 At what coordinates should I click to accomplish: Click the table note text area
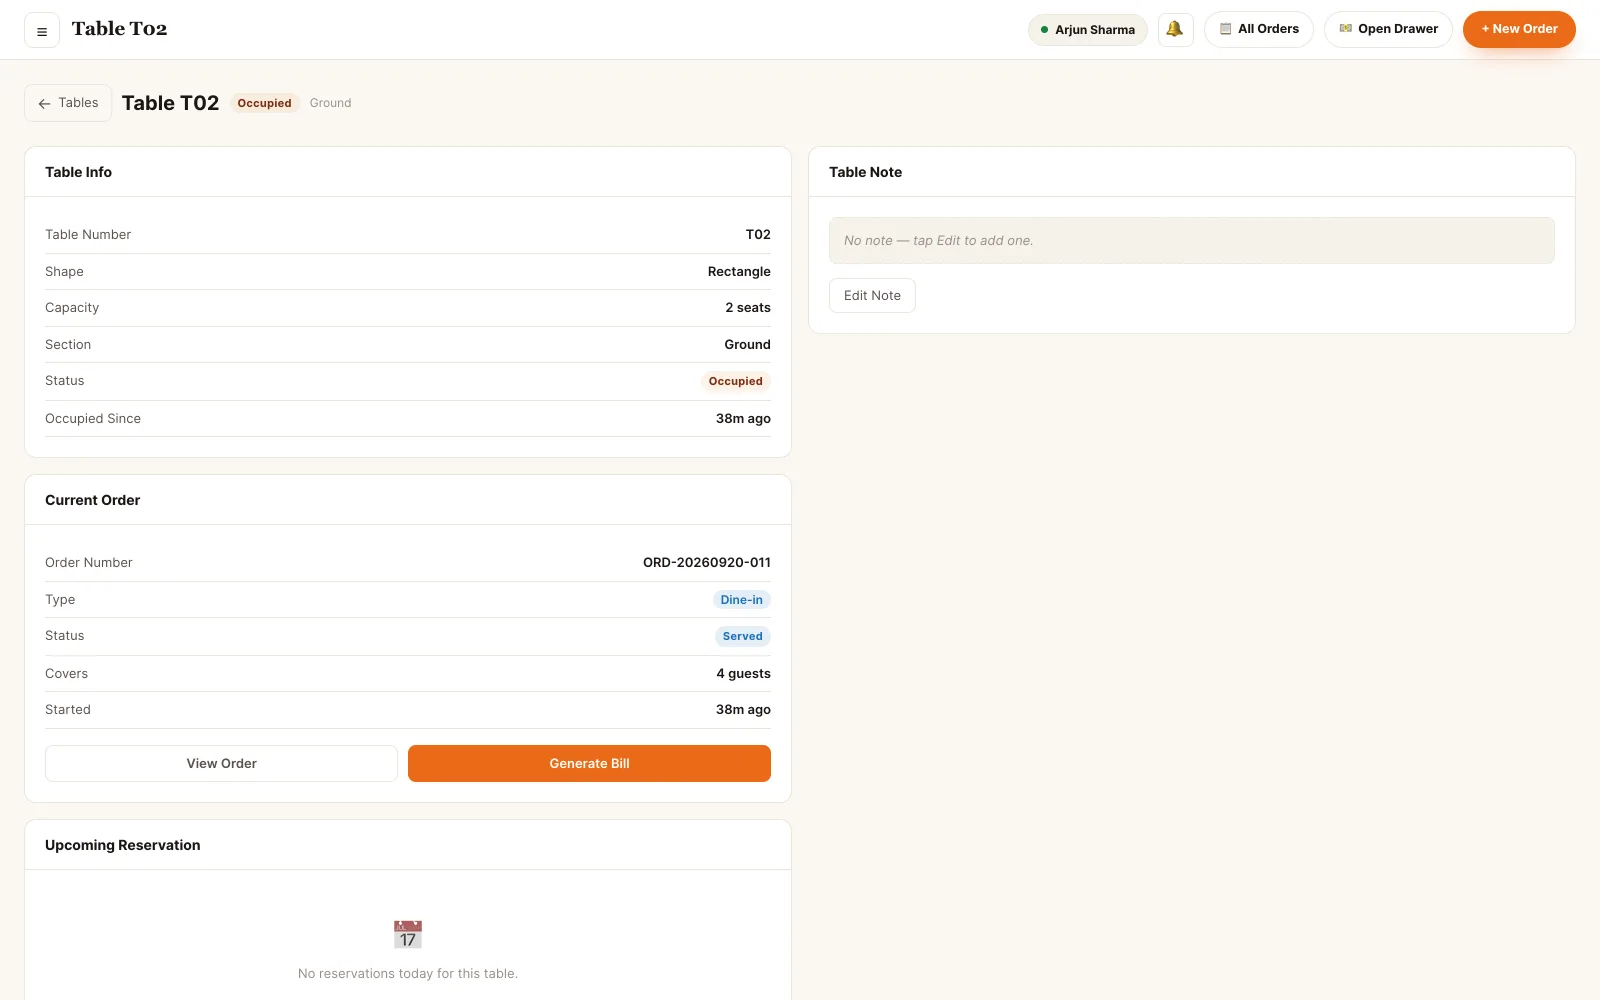(x=1191, y=240)
